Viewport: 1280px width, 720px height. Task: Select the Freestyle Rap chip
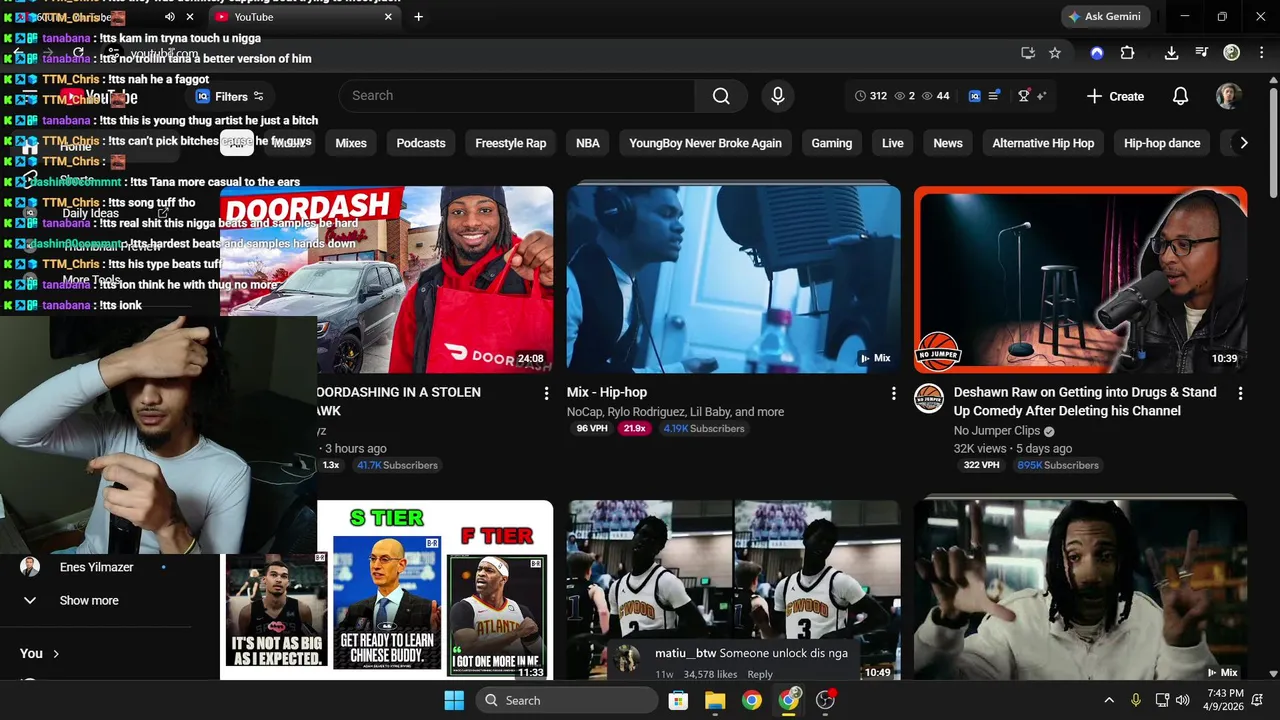510,143
